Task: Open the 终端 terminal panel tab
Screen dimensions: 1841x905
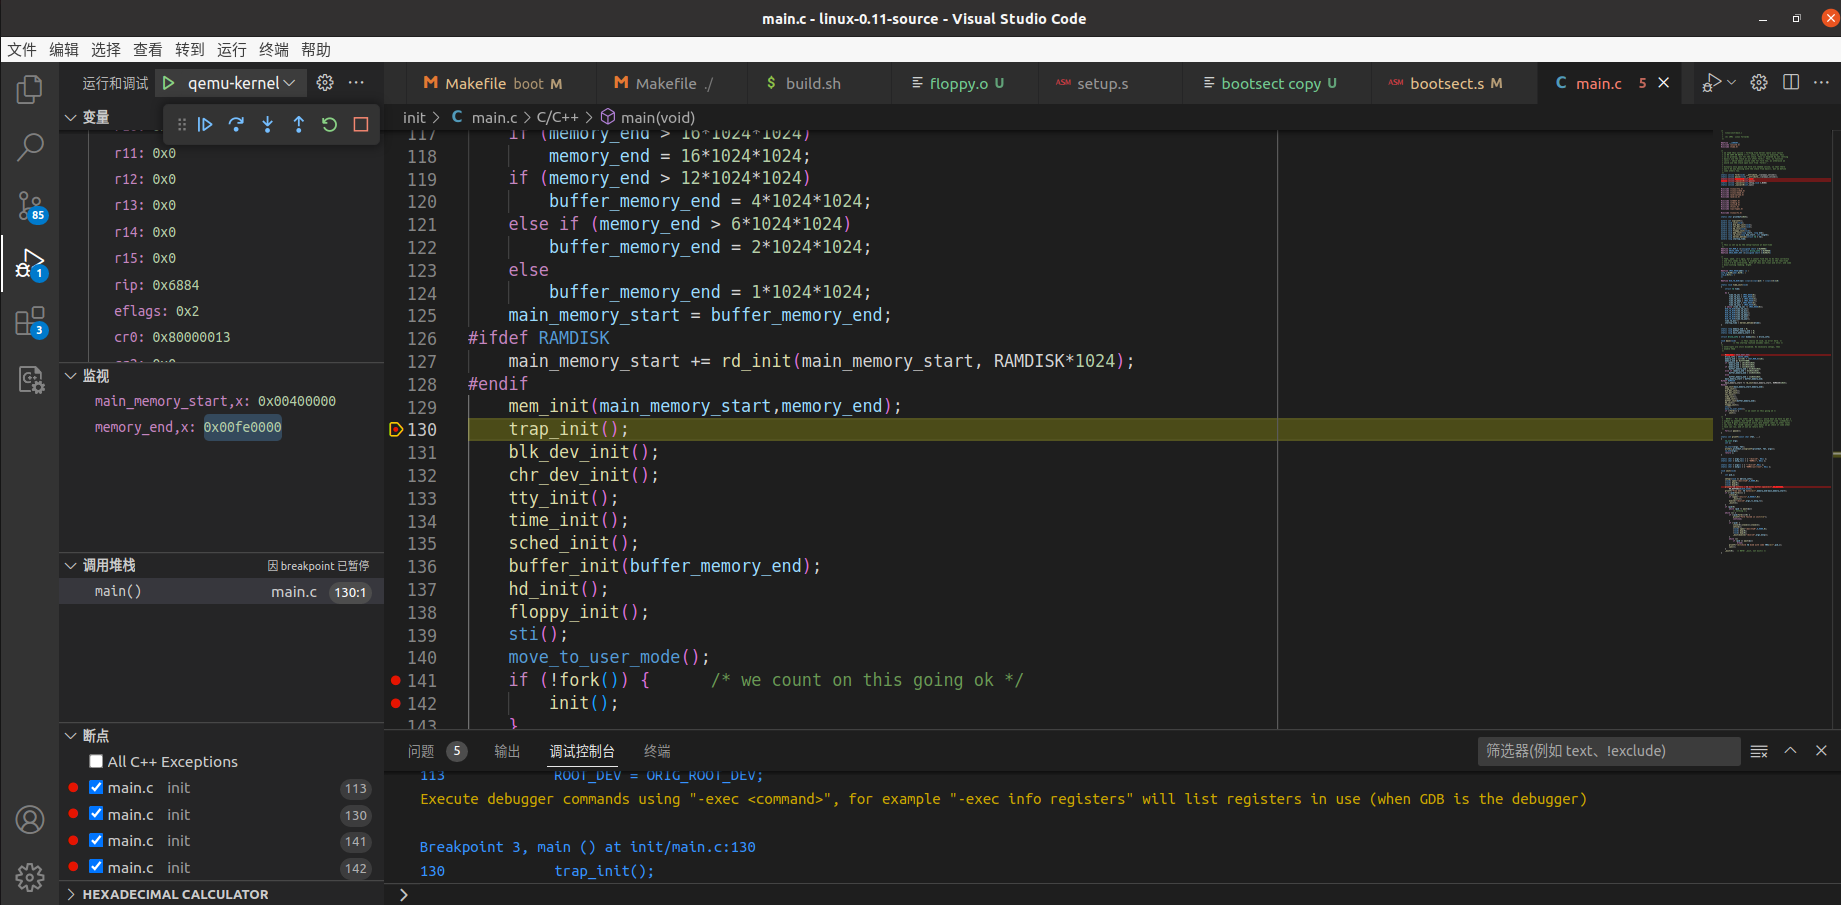Action: tap(657, 751)
